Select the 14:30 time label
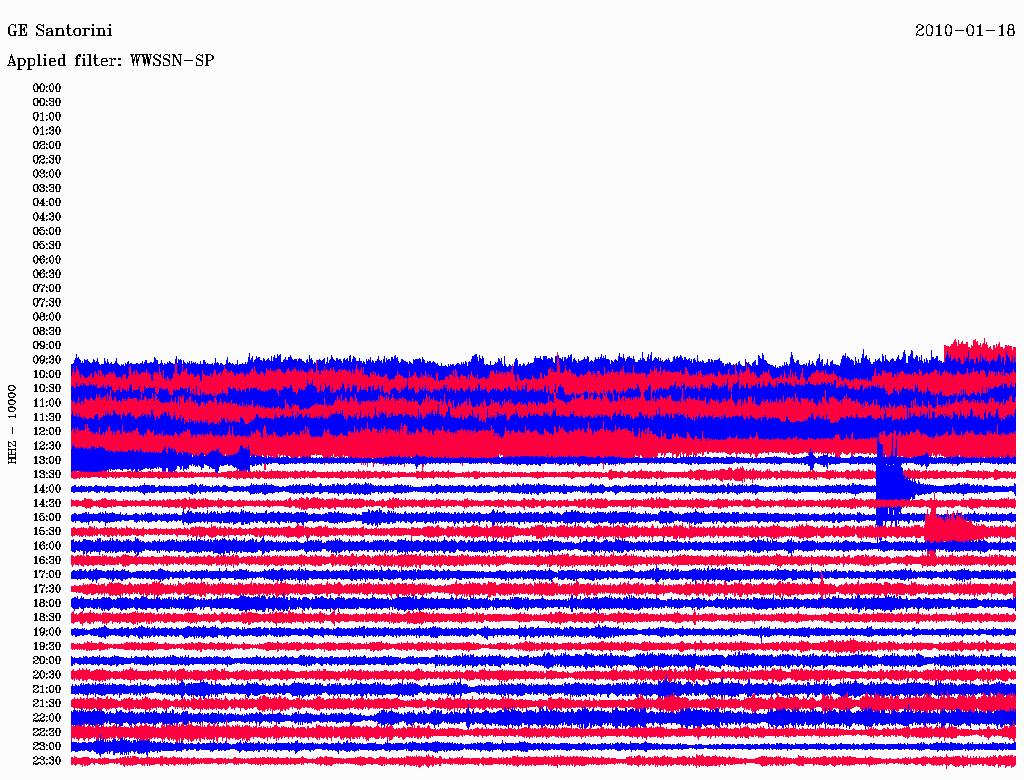This screenshot has width=1024, height=780. coord(46,503)
